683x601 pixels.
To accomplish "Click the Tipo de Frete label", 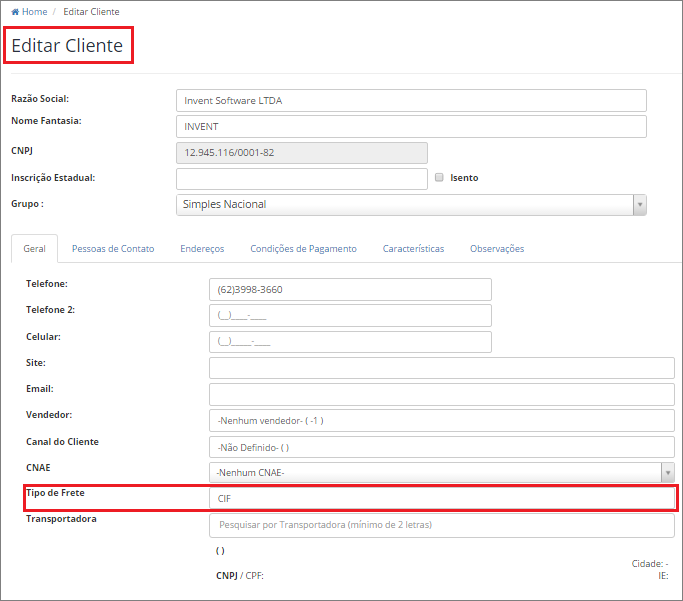I will click(55, 493).
